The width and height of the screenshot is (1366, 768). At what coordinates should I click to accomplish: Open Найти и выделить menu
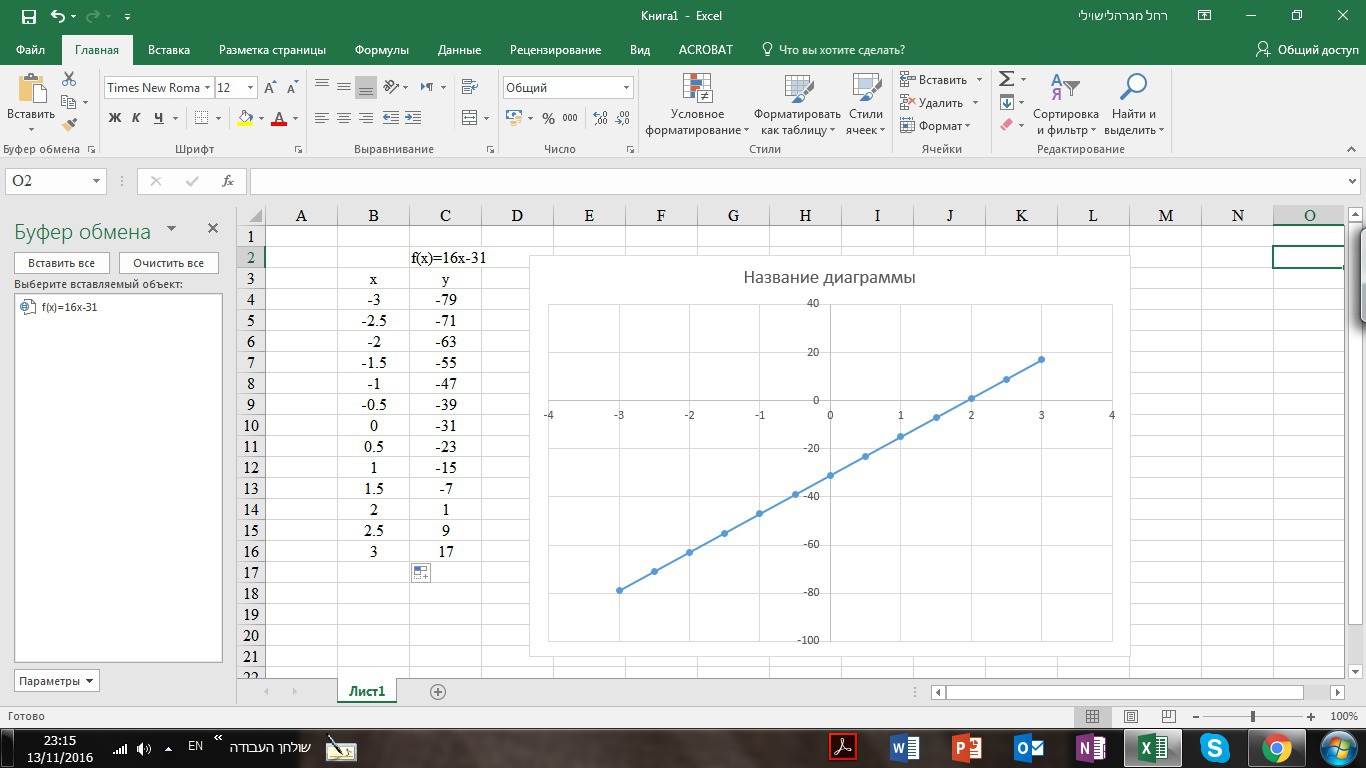[x=1134, y=104]
